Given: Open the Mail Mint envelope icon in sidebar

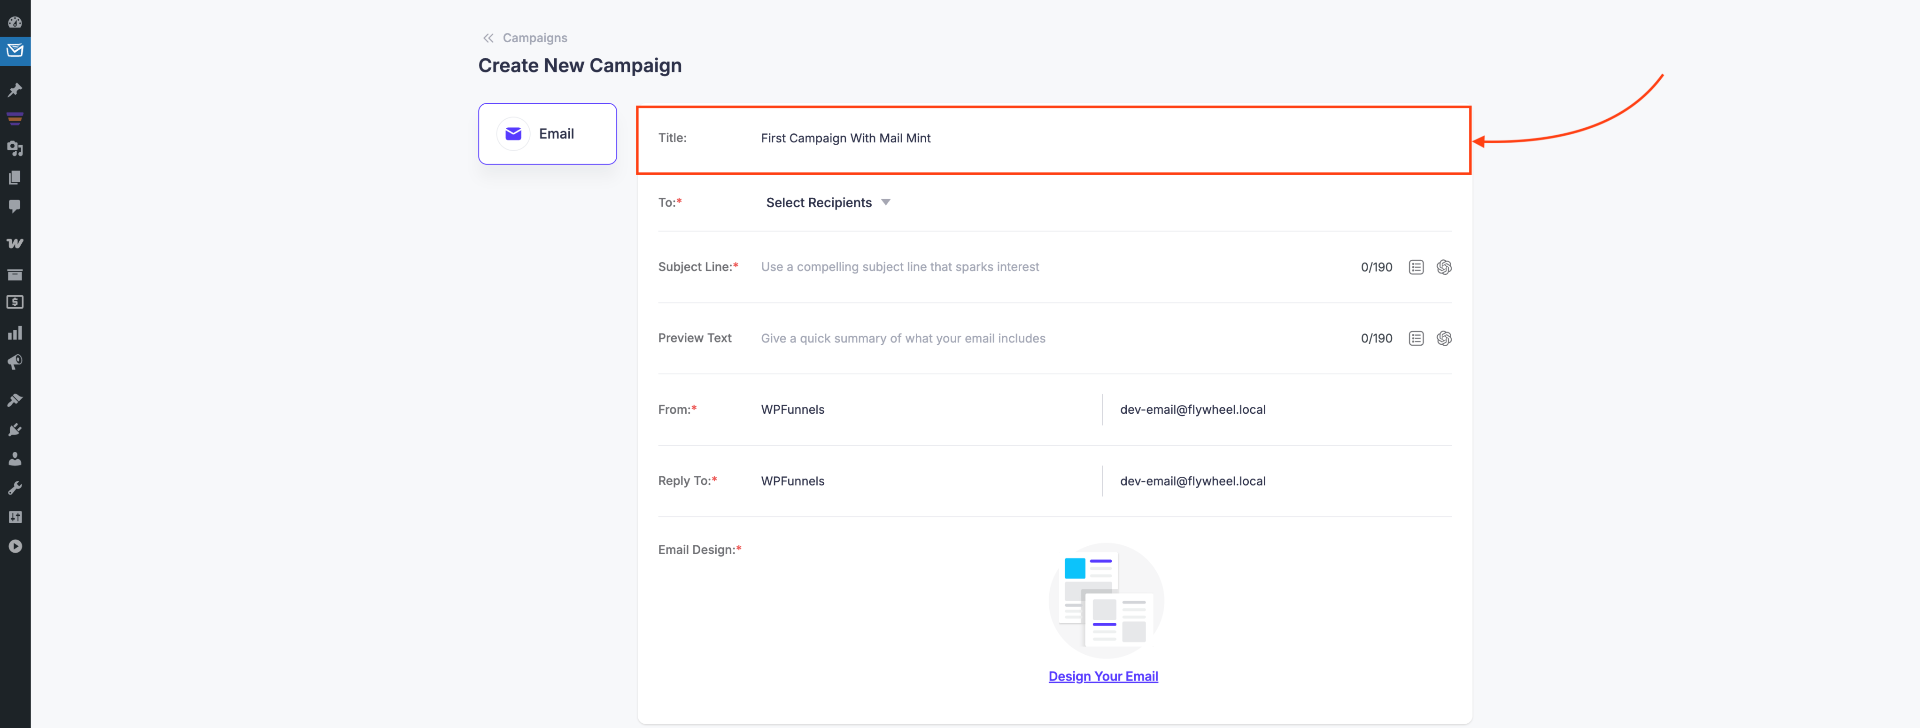Looking at the screenshot, I should tap(15, 50).
